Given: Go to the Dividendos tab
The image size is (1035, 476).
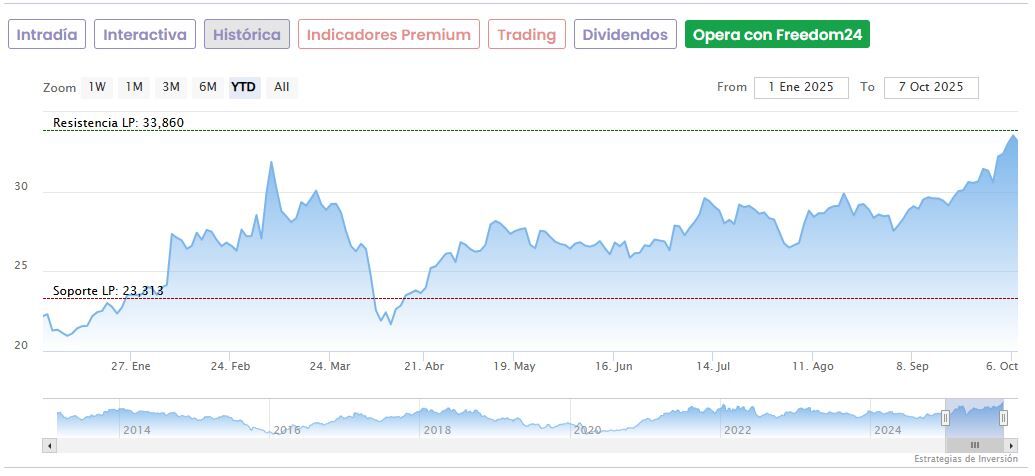Looking at the screenshot, I should (625, 35).
